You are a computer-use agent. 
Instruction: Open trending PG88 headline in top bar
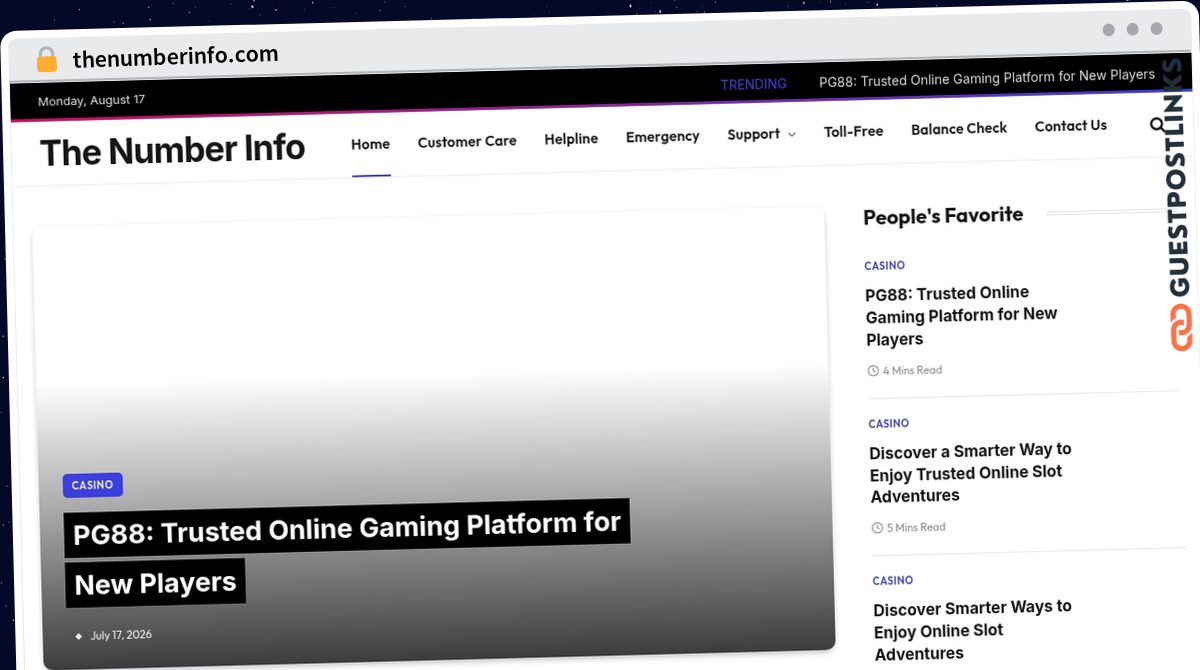tap(987, 77)
